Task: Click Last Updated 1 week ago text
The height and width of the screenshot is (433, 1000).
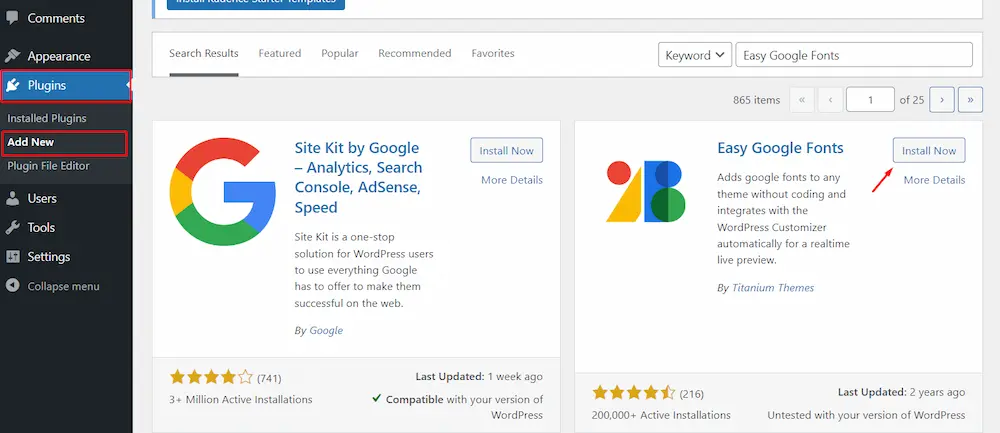Action: click(479, 376)
